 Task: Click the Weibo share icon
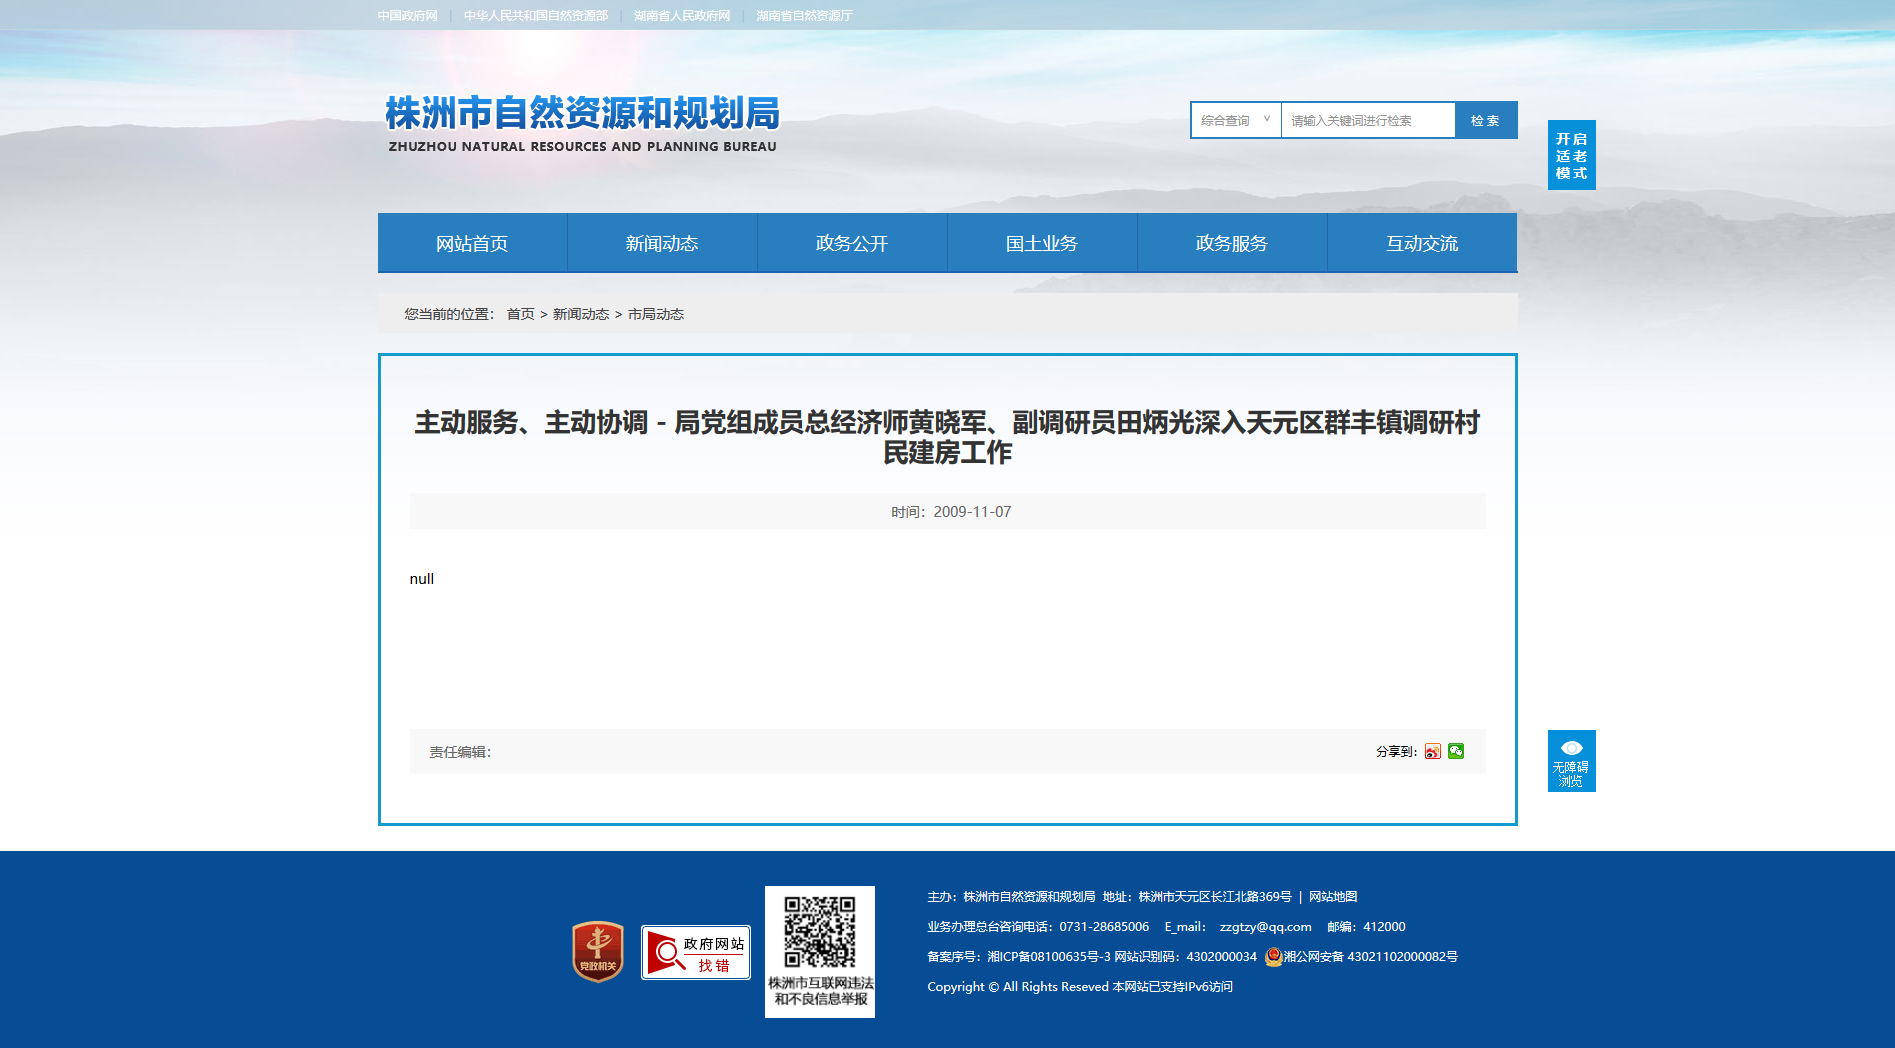click(1433, 752)
